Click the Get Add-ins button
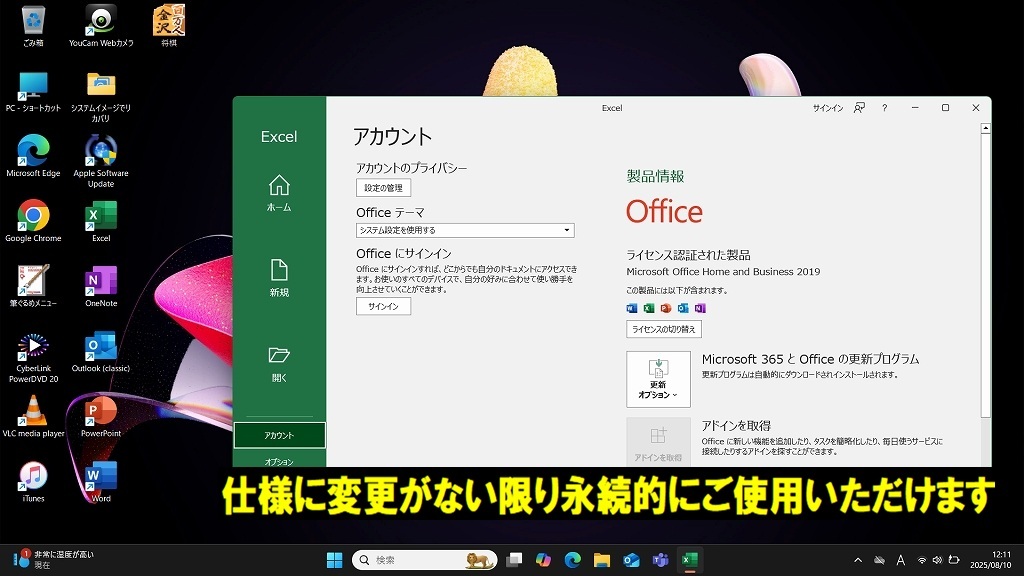Image resolution: width=1024 pixels, height=576 pixels. point(658,442)
